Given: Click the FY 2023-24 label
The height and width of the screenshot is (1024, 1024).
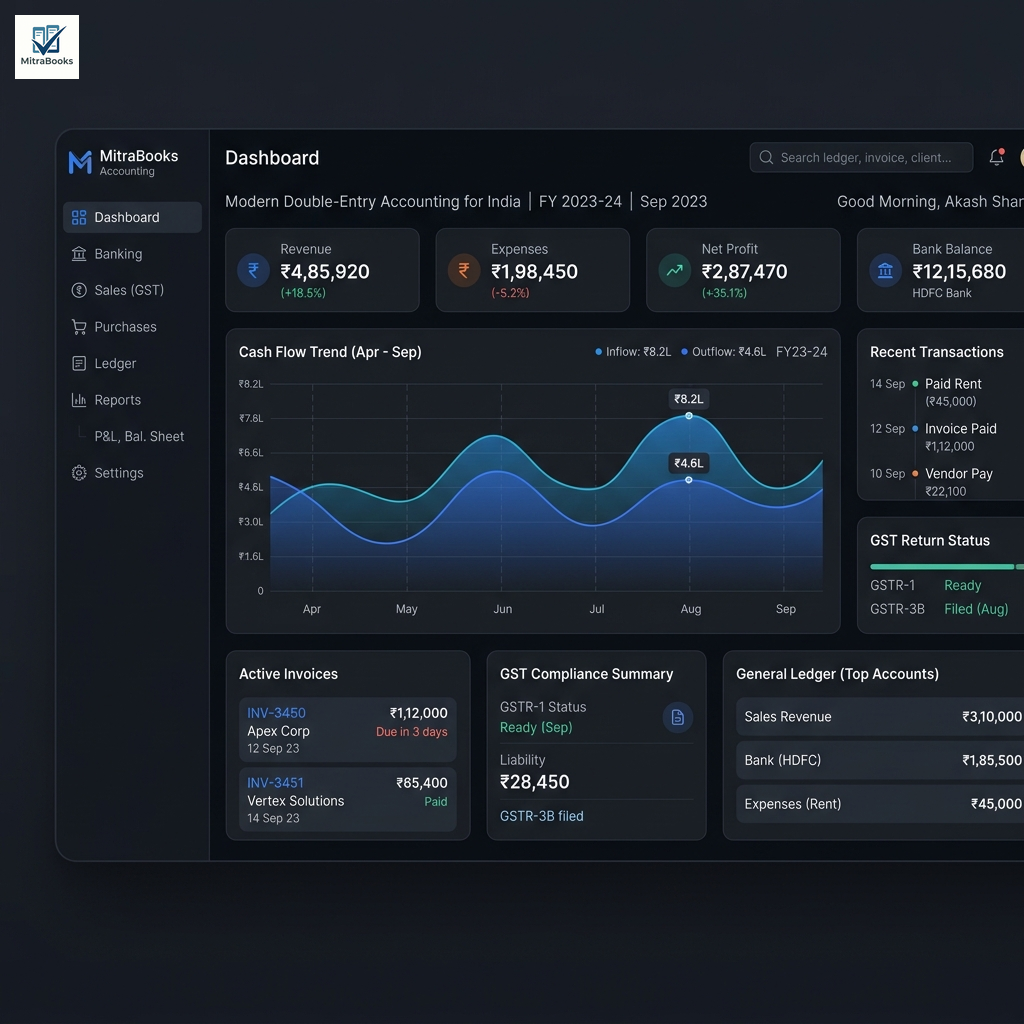Looking at the screenshot, I should [580, 202].
